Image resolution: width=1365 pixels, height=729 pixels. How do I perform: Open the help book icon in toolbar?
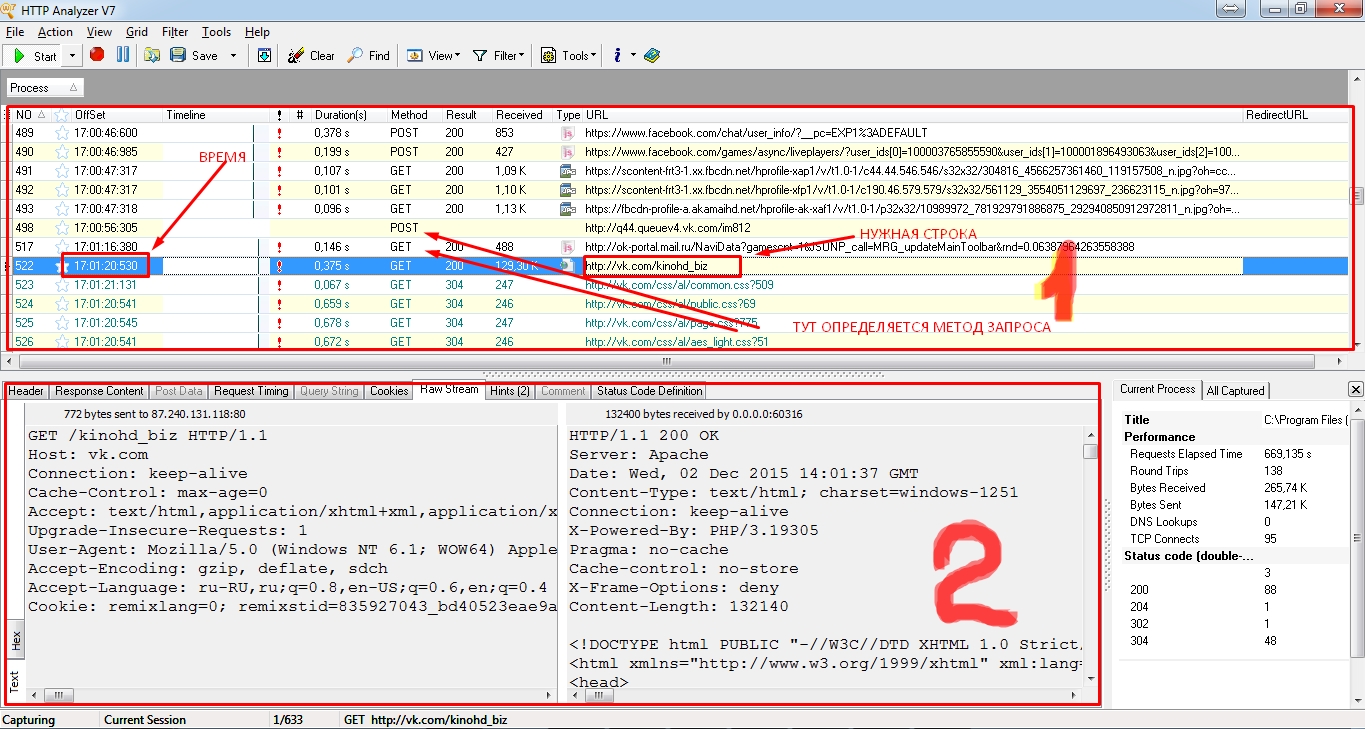(x=652, y=55)
